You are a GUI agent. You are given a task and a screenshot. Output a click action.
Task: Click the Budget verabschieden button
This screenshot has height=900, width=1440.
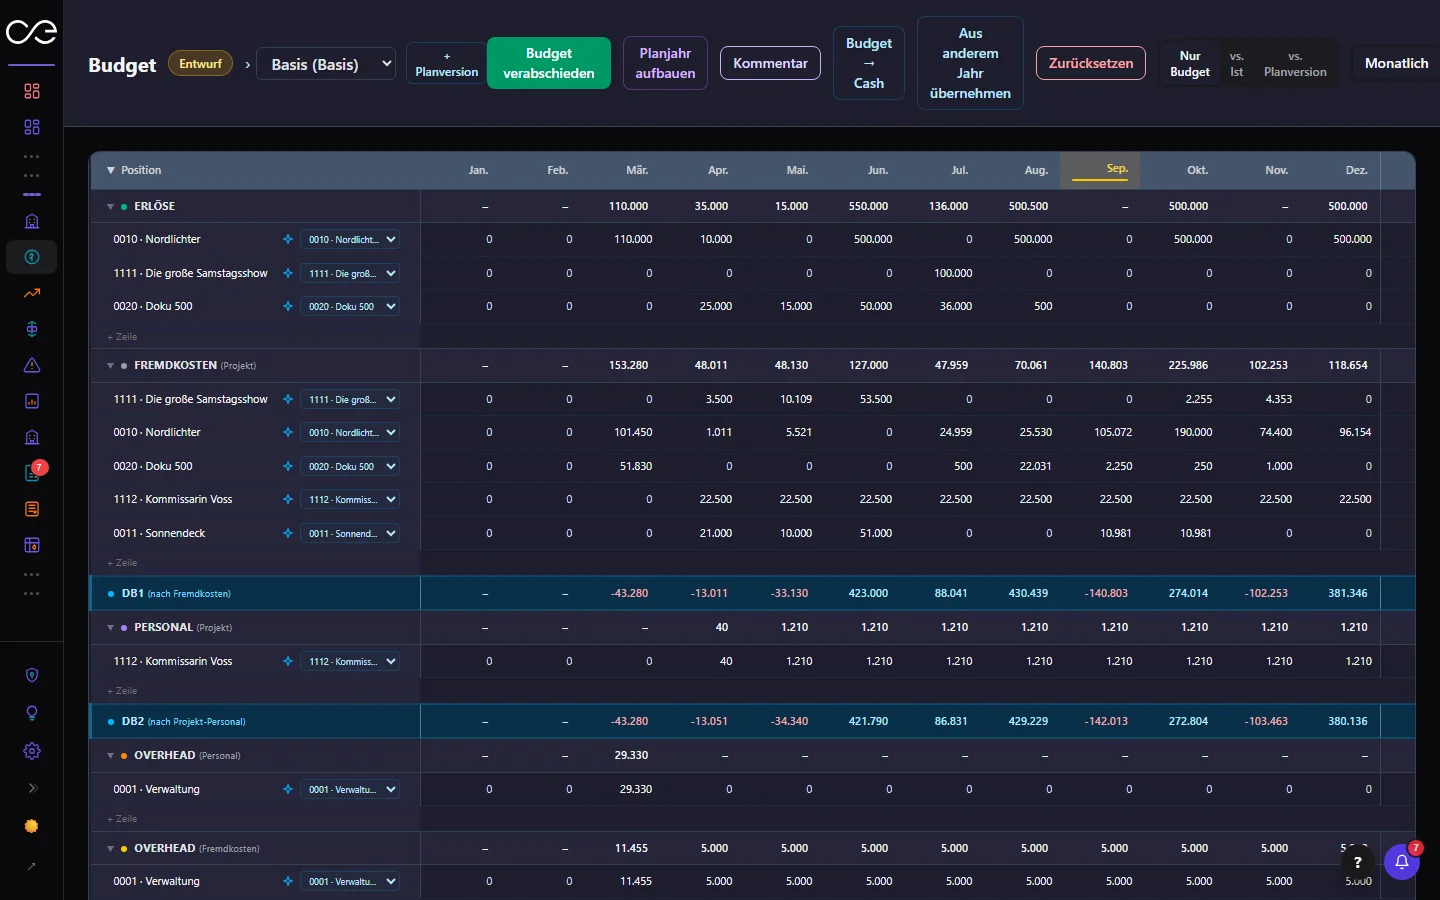click(x=549, y=63)
